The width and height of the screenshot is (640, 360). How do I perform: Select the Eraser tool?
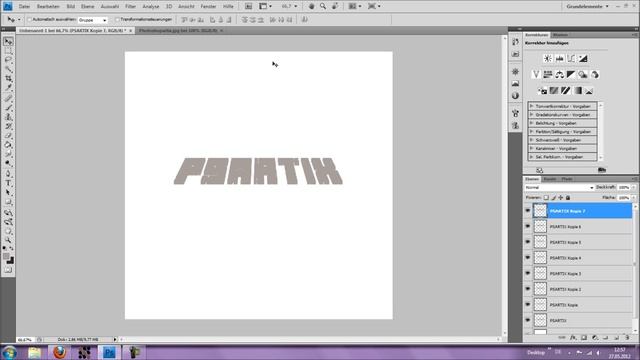8,136
